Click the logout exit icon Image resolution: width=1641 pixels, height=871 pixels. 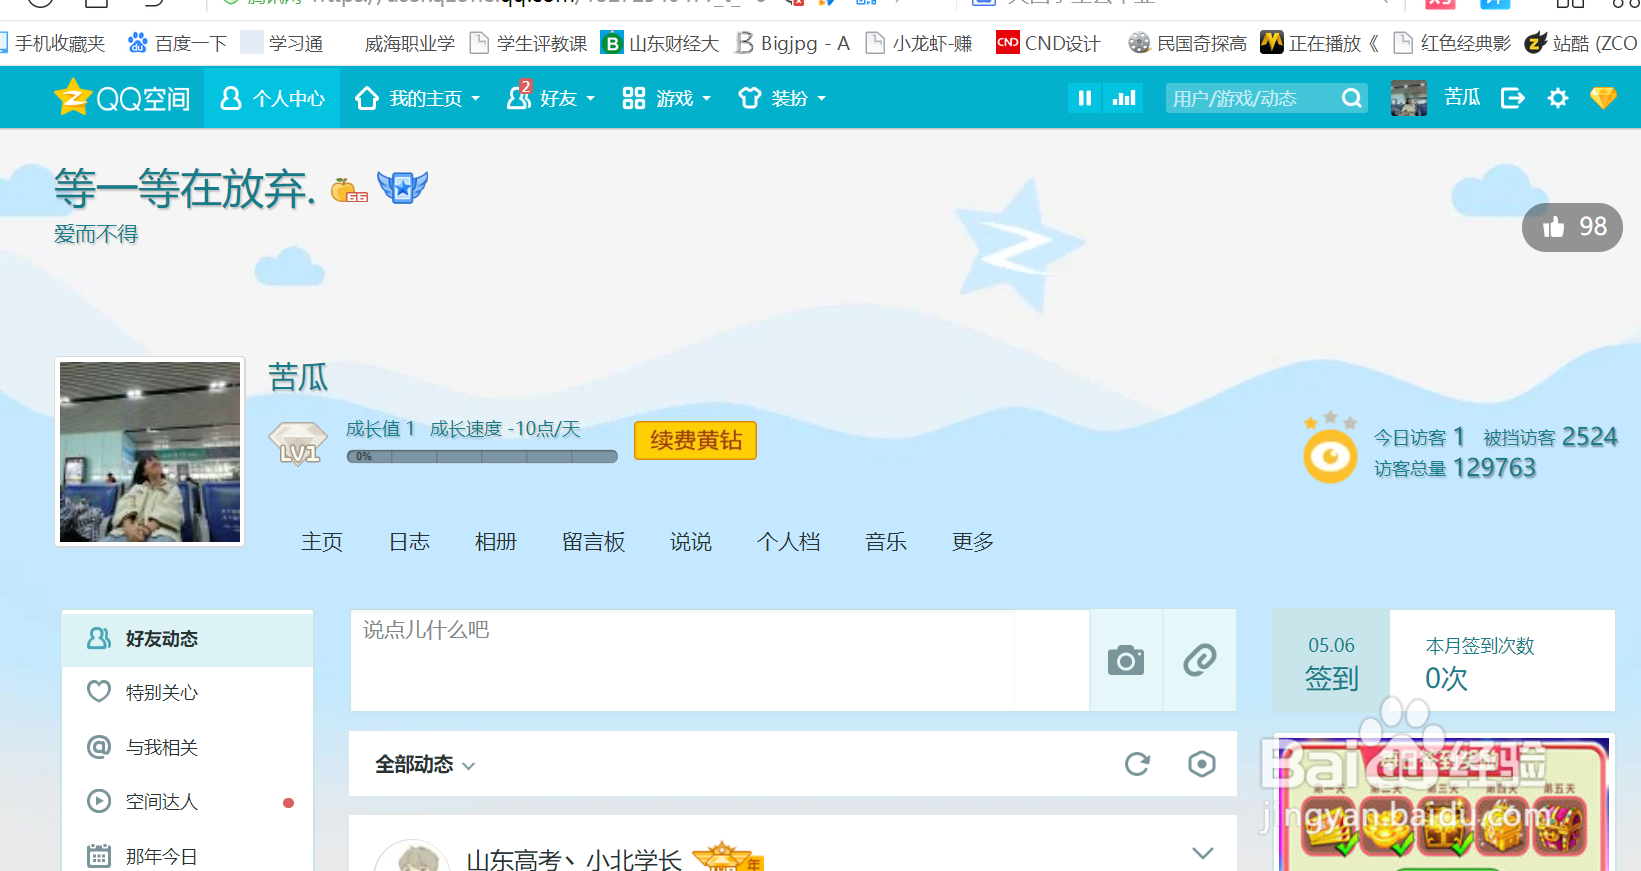tap(1513, 98)
